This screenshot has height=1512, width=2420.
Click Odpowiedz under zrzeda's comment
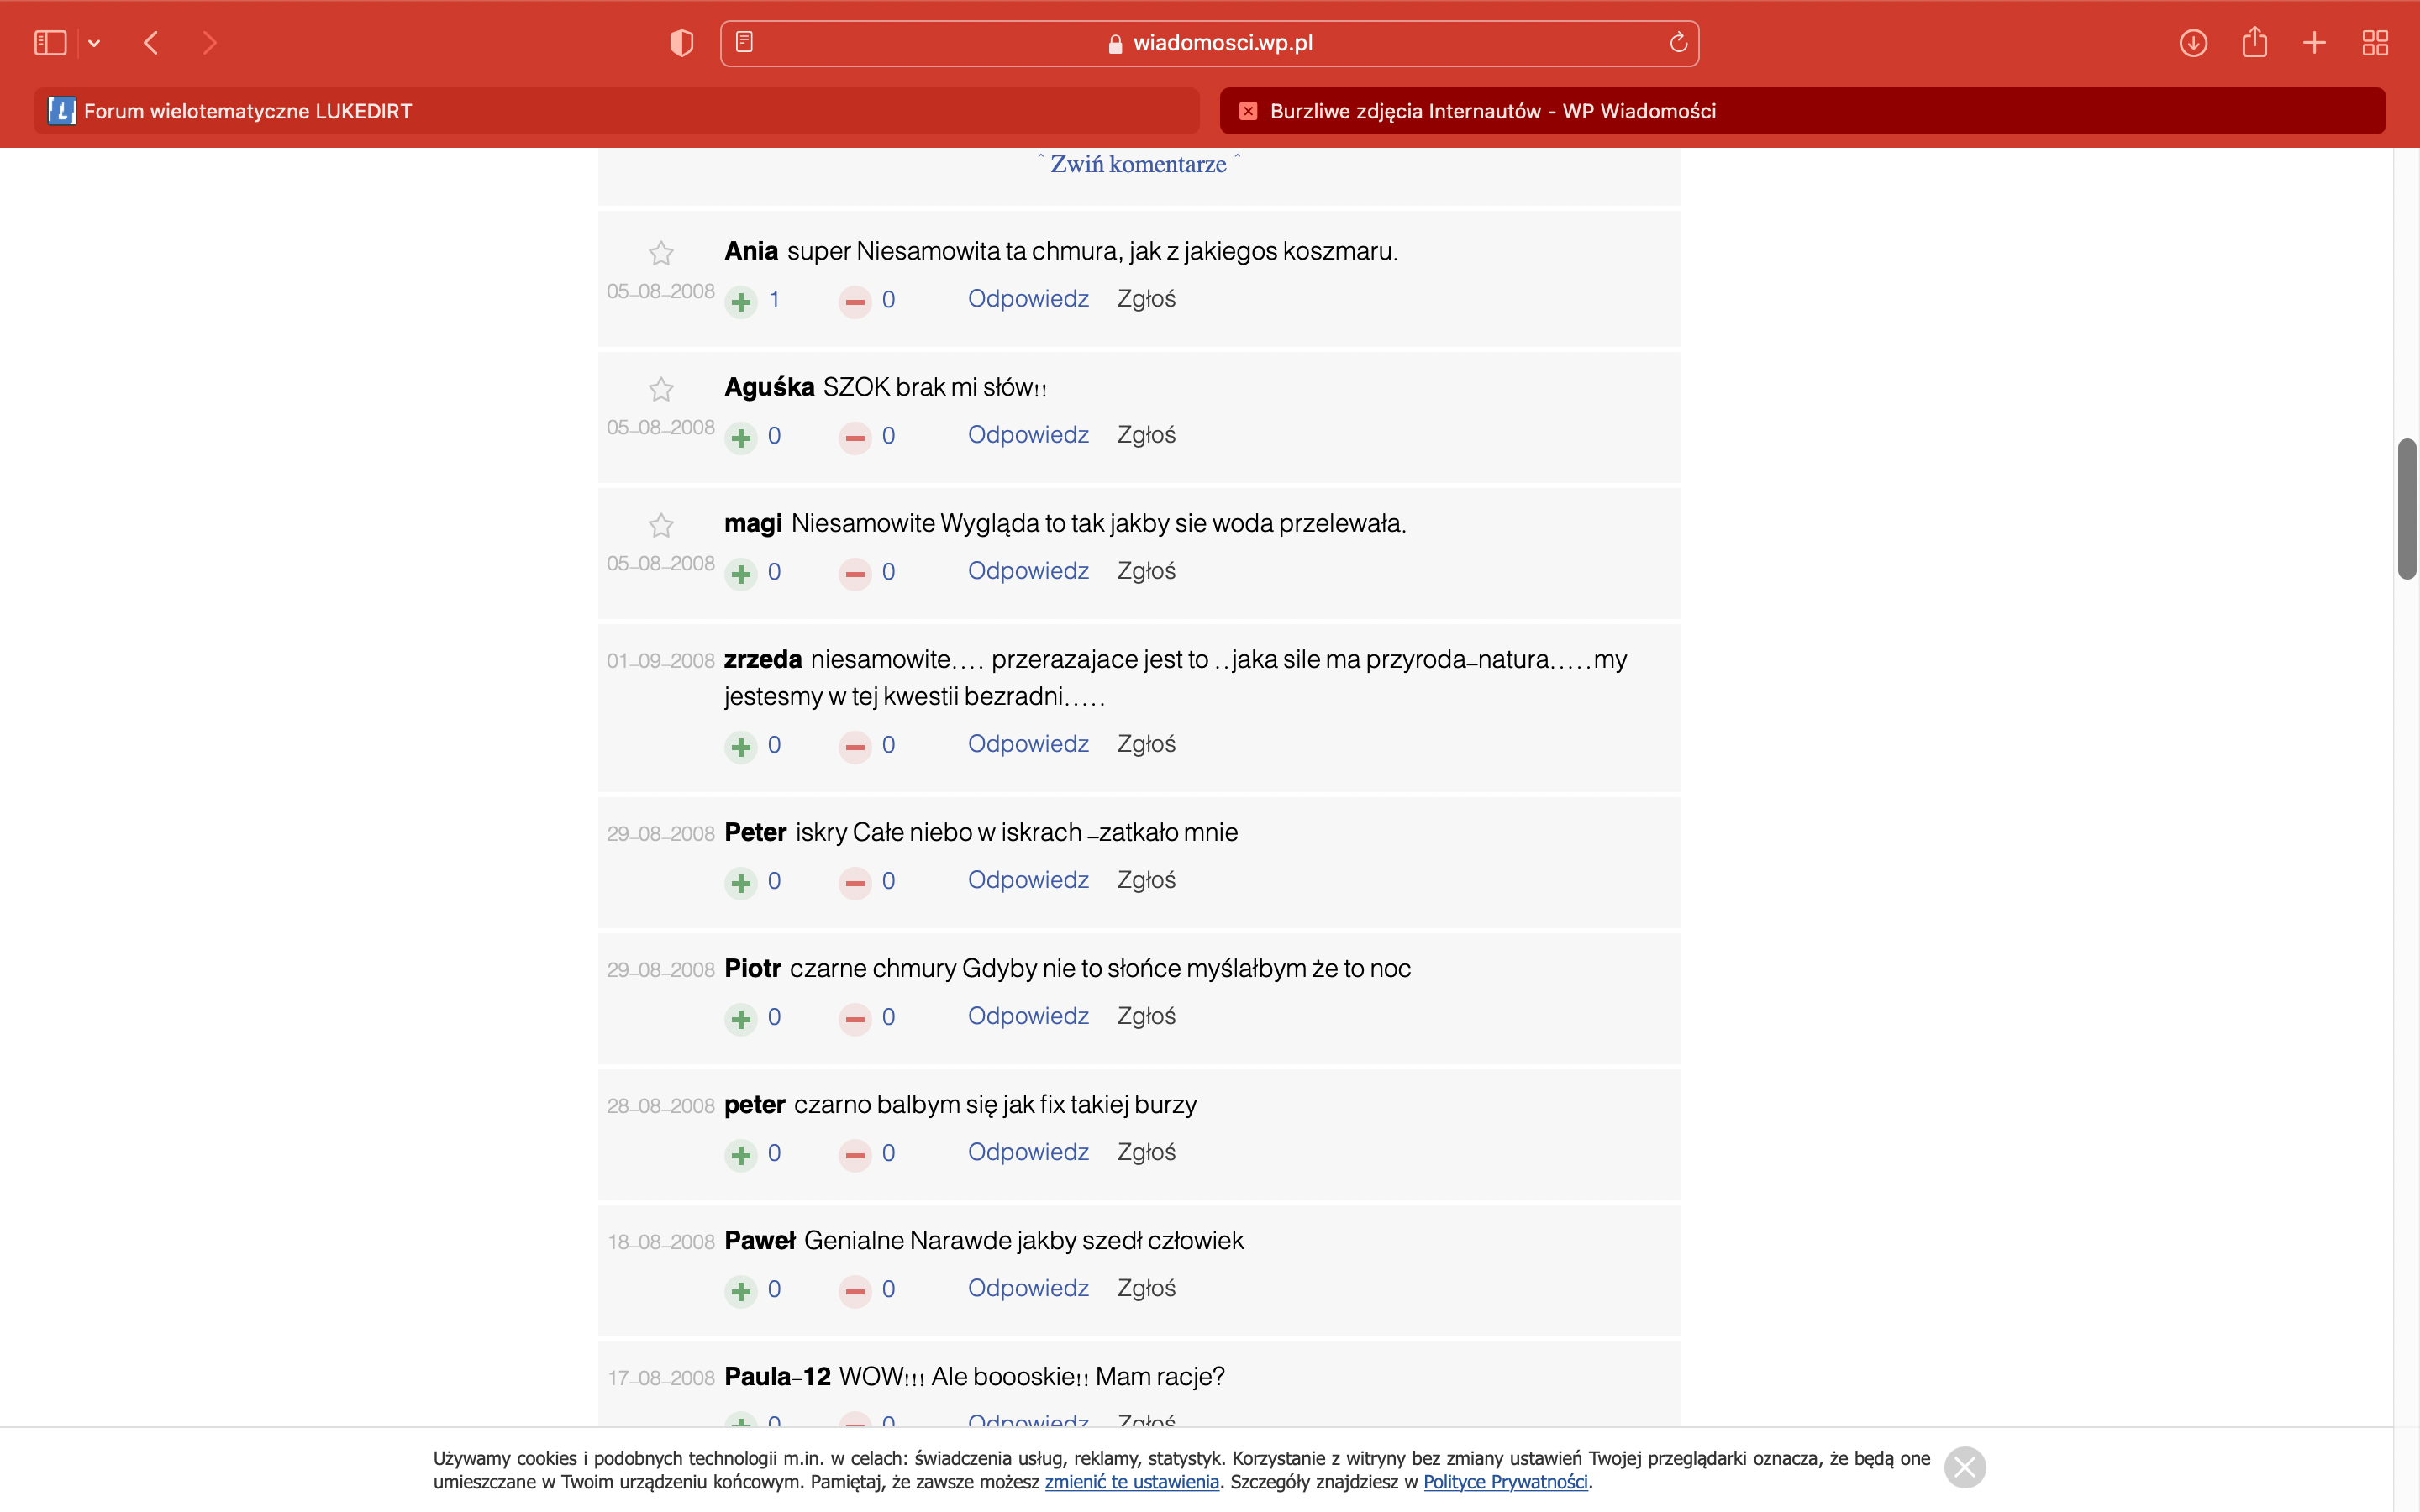click(1028, 744)
